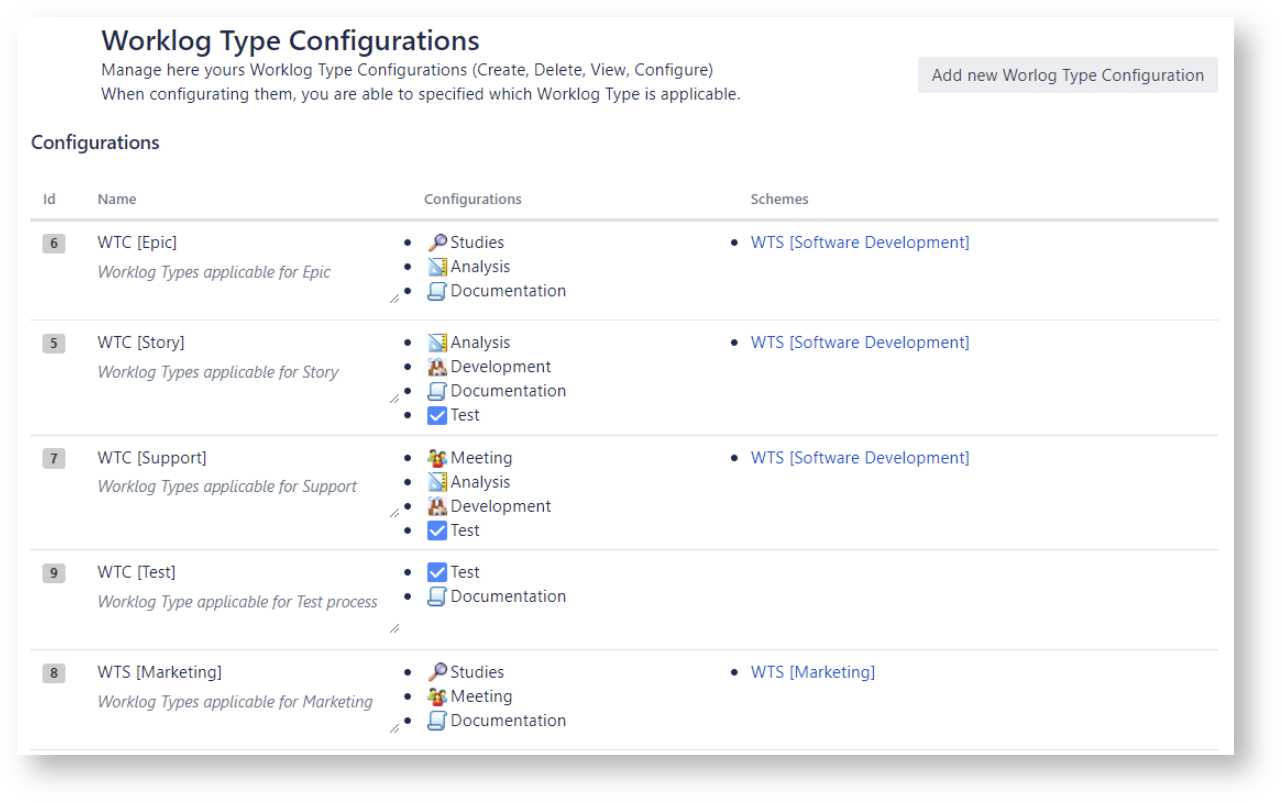Click the Studies magnifier icon in WTC [Epic]
The height and width of the screenshot is (803, 1282).
[437, 243]
